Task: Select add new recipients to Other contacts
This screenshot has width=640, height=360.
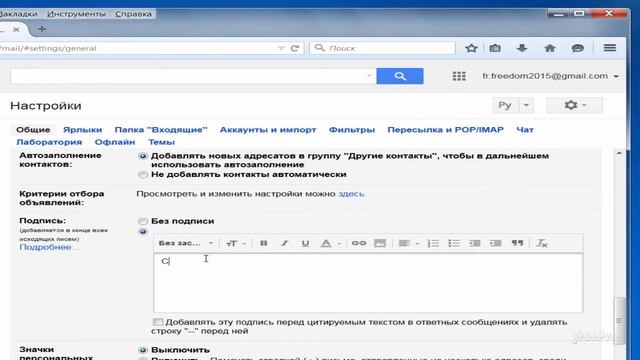Action: [x=142, y=156]
